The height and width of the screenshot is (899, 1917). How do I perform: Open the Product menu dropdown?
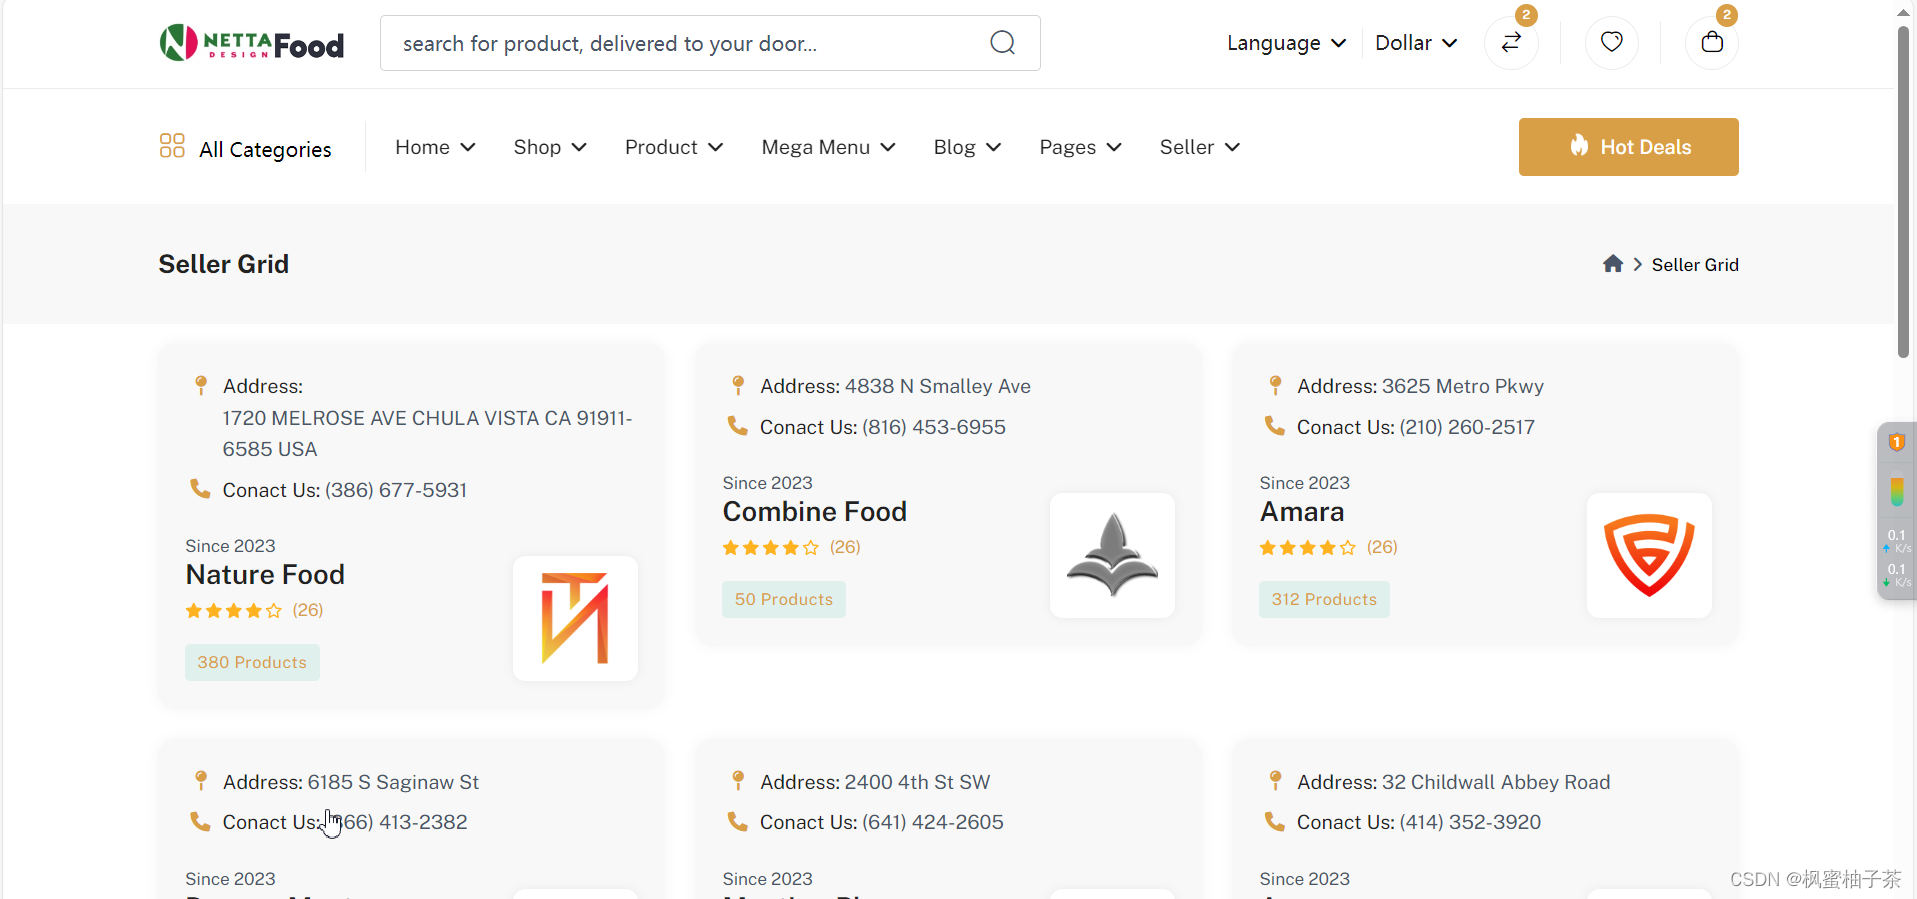[x=674, y=147]
